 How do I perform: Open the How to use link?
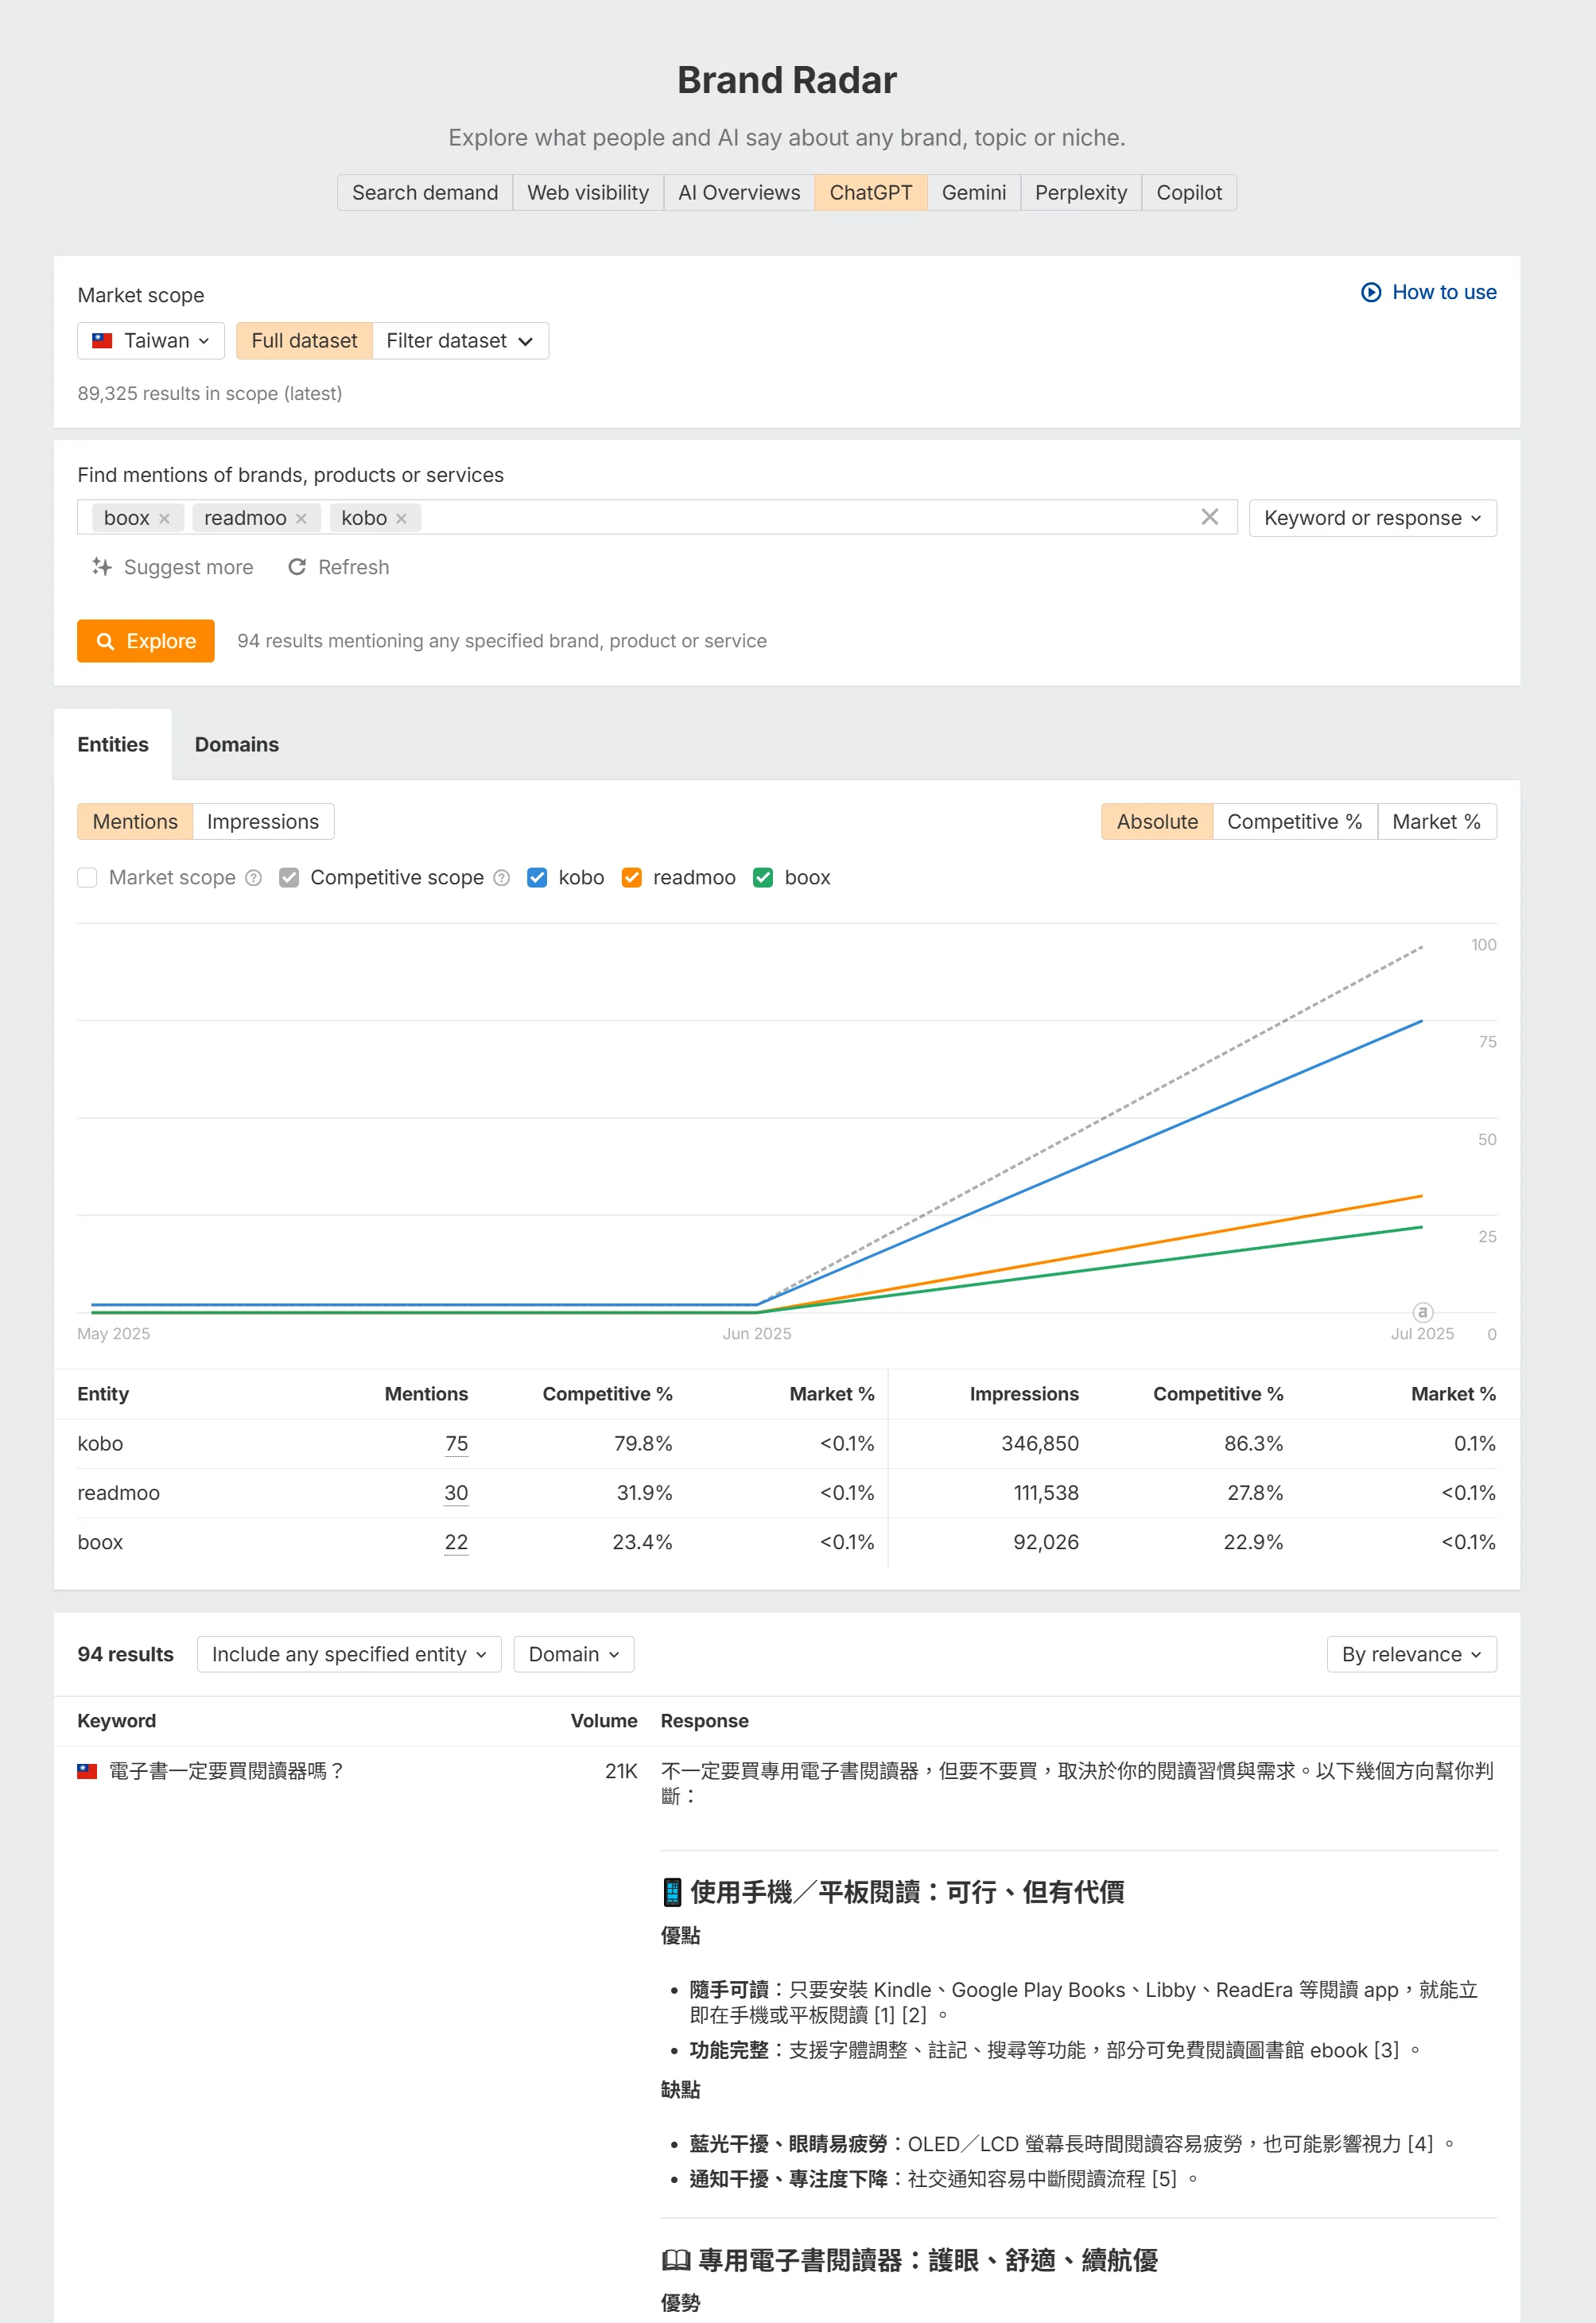point(1429,292)
